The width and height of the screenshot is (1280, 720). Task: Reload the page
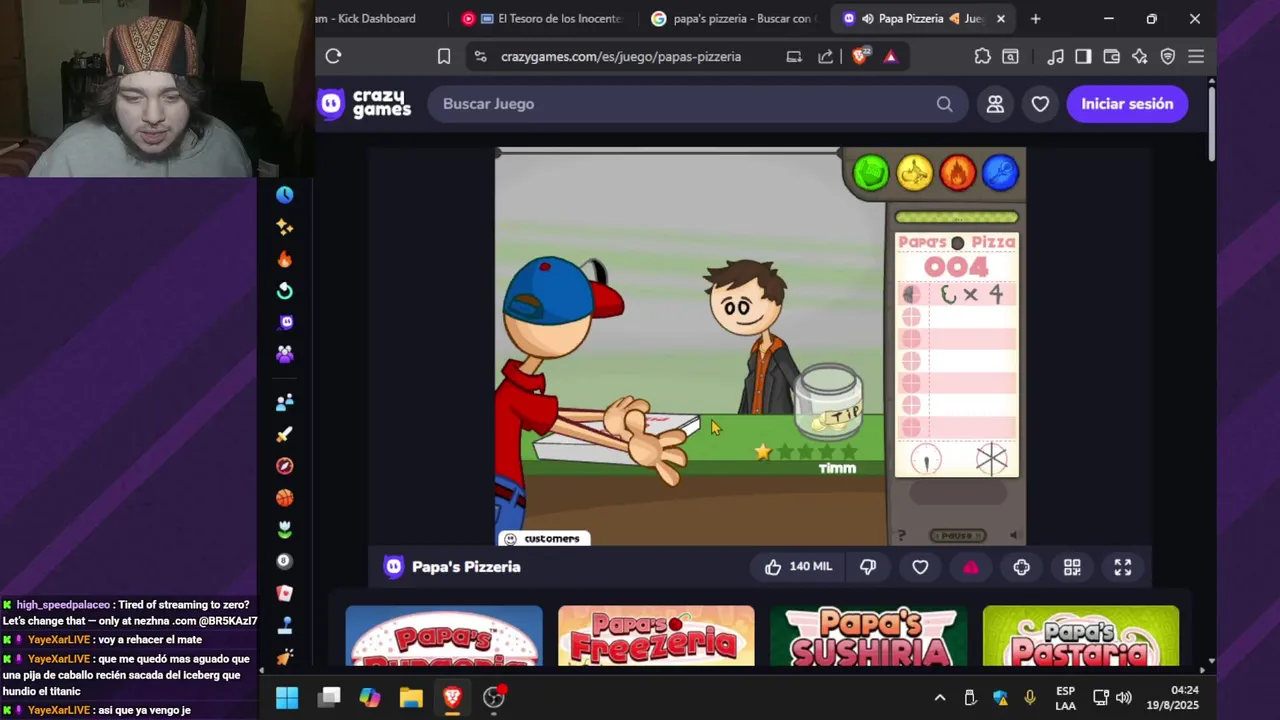coord(333,57)
